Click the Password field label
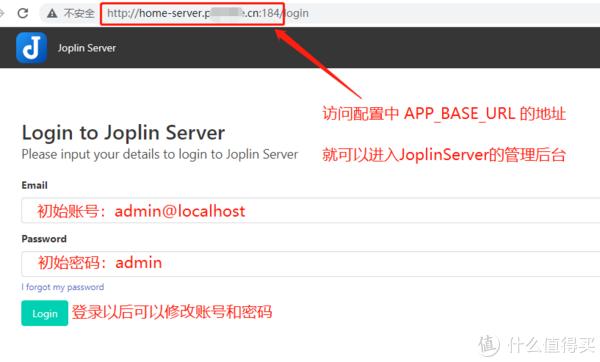The width and height of the screenshot is (600, 362). (x=44, y=239)
